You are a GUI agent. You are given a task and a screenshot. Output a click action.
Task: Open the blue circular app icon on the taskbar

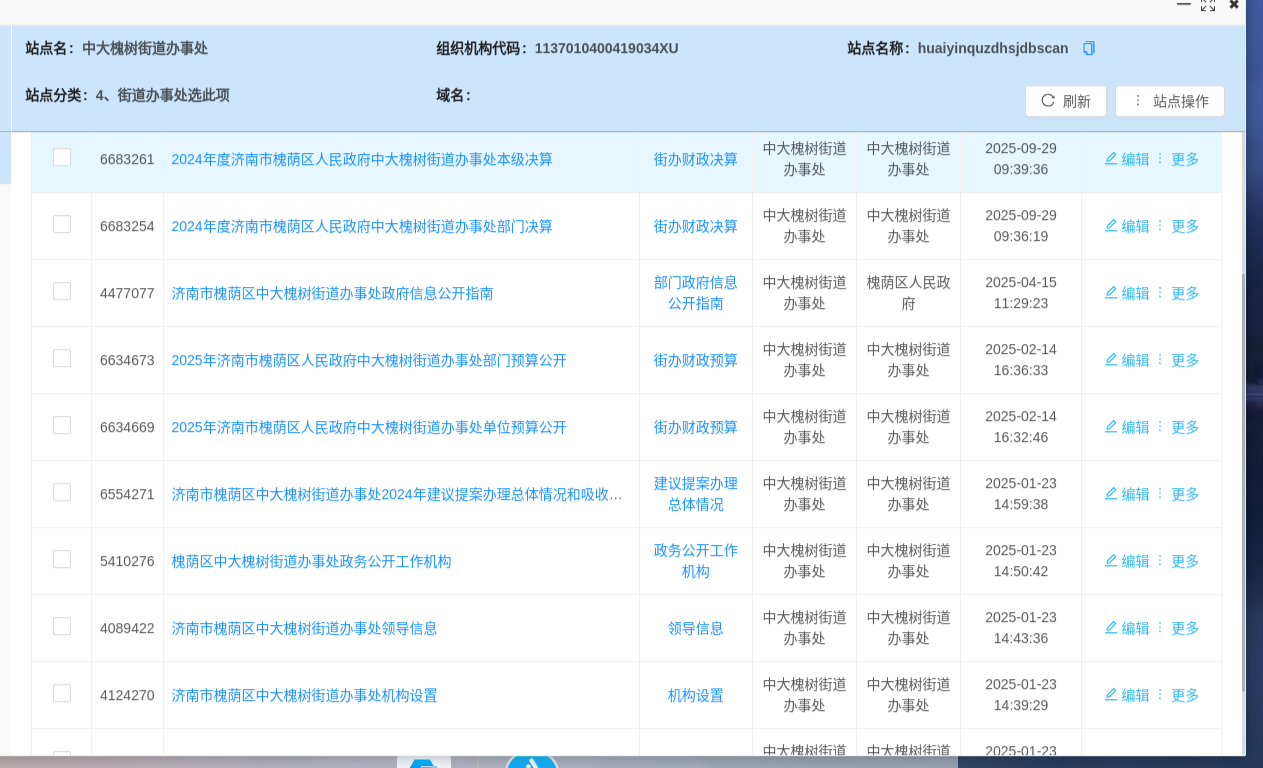(531, 761)
